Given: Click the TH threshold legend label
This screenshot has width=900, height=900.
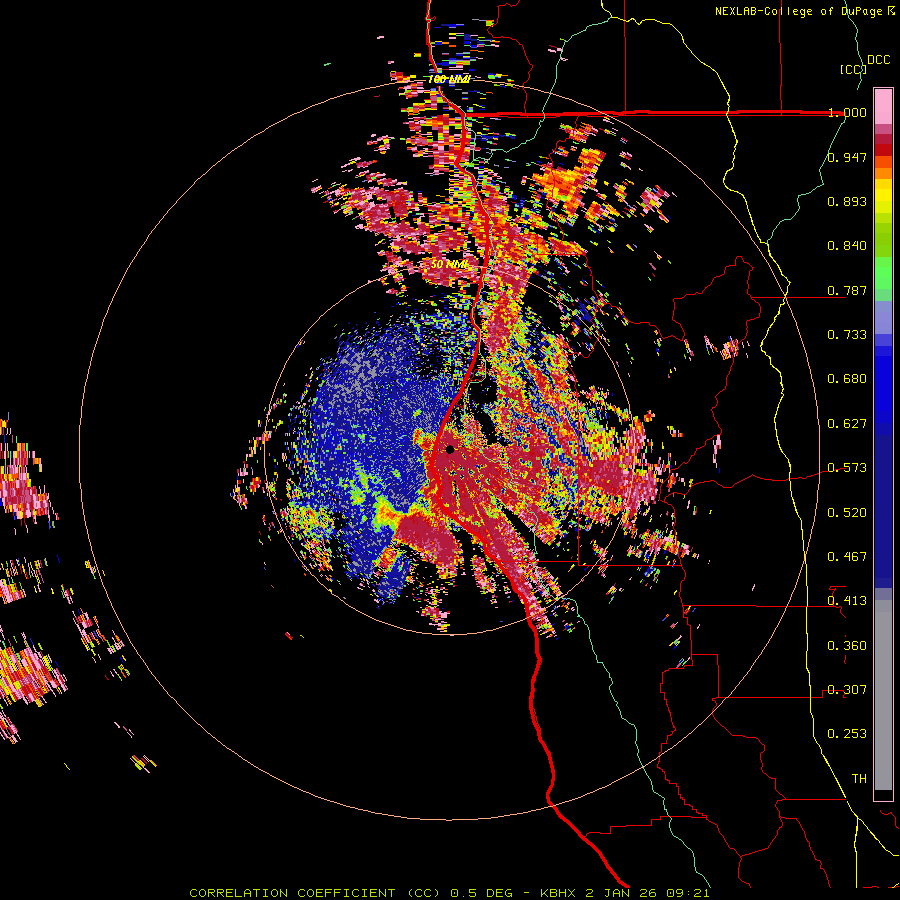Looking at the screenshot, I should (859, 779).
